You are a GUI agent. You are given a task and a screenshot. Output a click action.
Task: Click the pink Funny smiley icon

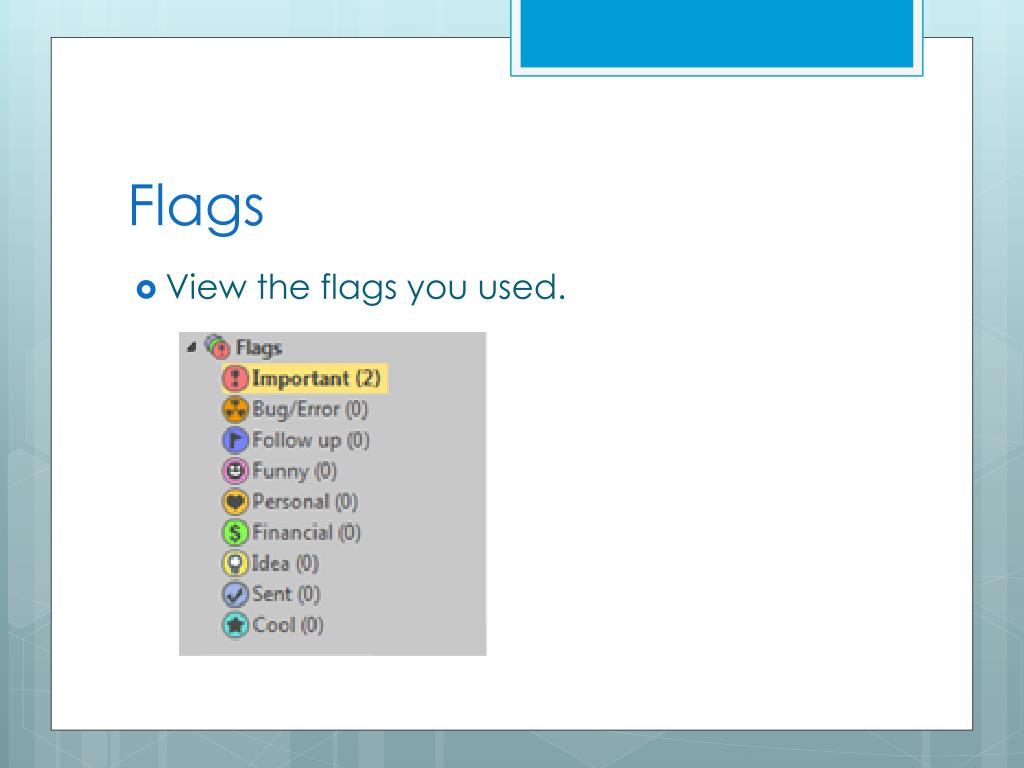pyautogui.click(x=235, y=471)
